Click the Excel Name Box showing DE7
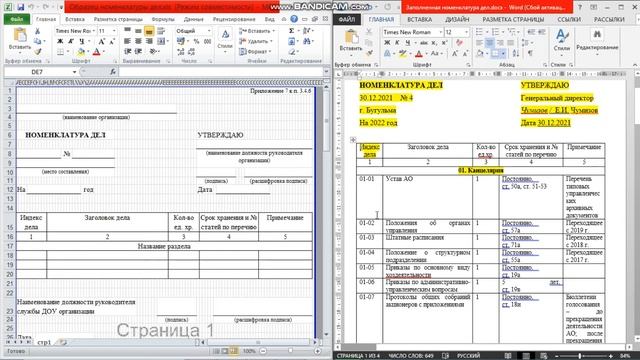 (37, 72)
